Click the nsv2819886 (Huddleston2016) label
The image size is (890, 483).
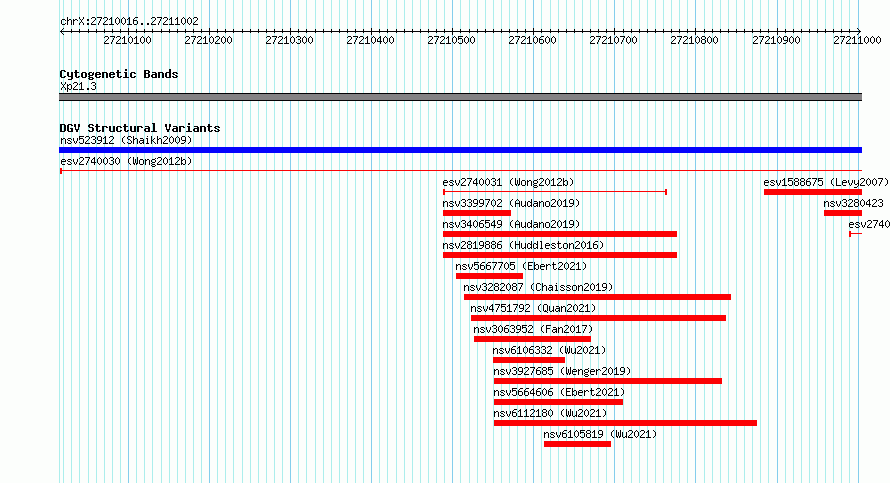[523, 245]
